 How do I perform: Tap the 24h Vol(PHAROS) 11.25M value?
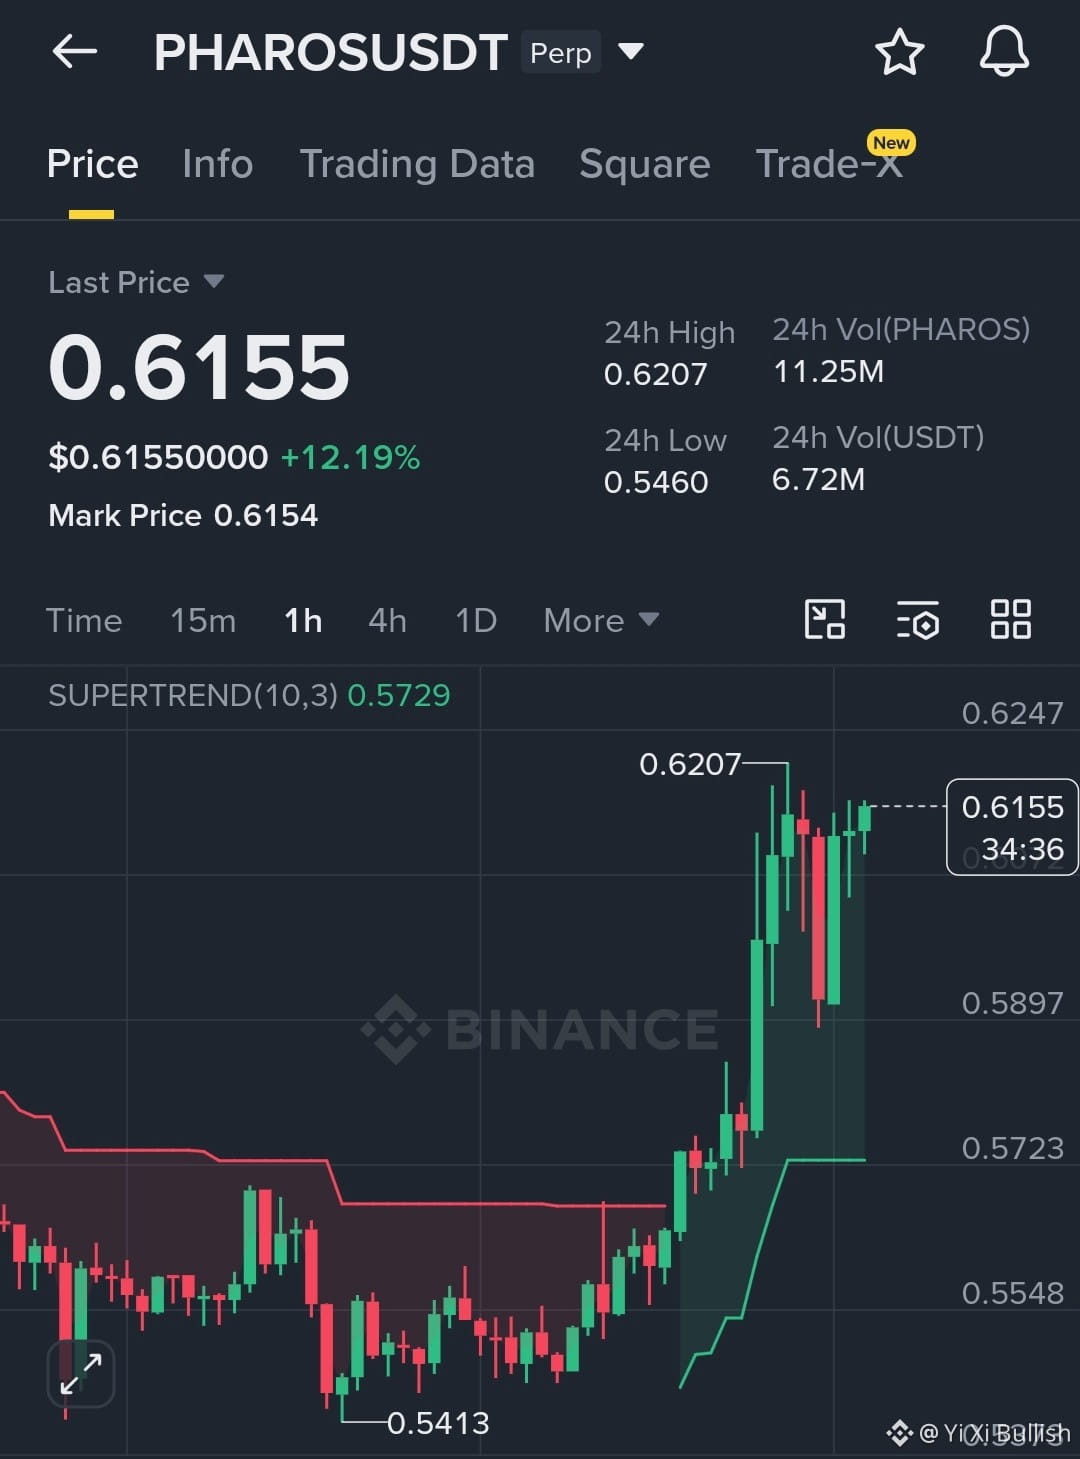coord(829,372)
